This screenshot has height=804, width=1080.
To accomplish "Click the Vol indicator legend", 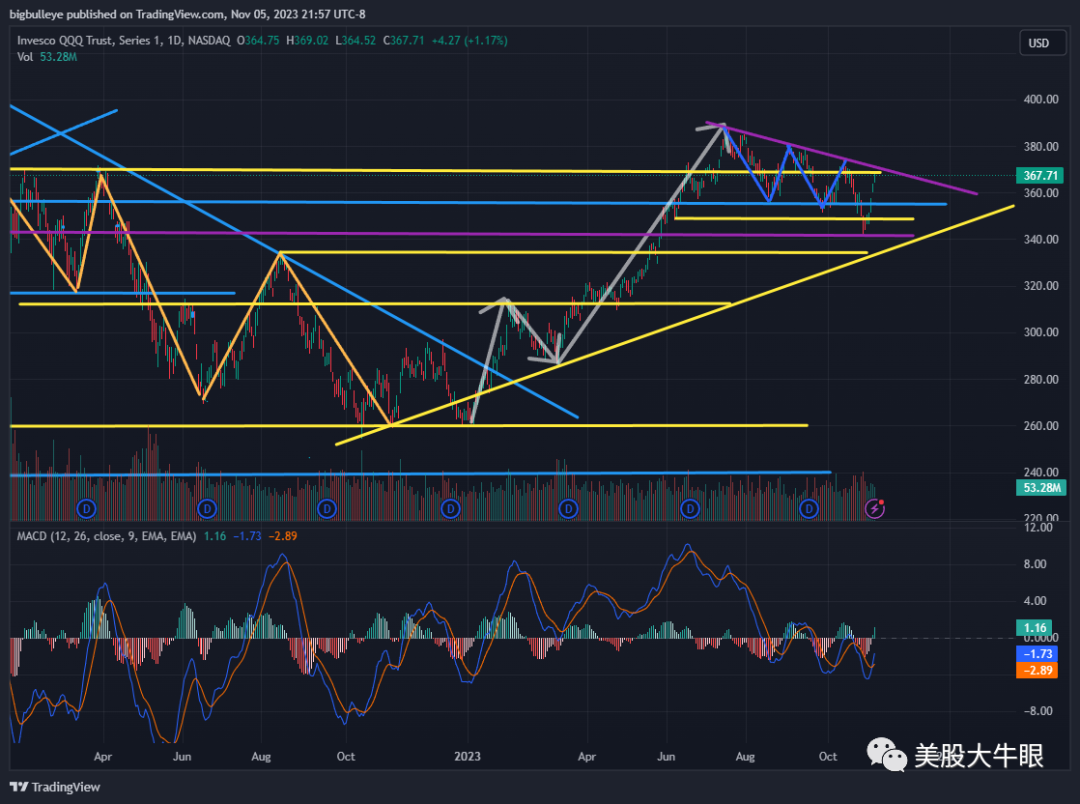I will click(47, 56).
